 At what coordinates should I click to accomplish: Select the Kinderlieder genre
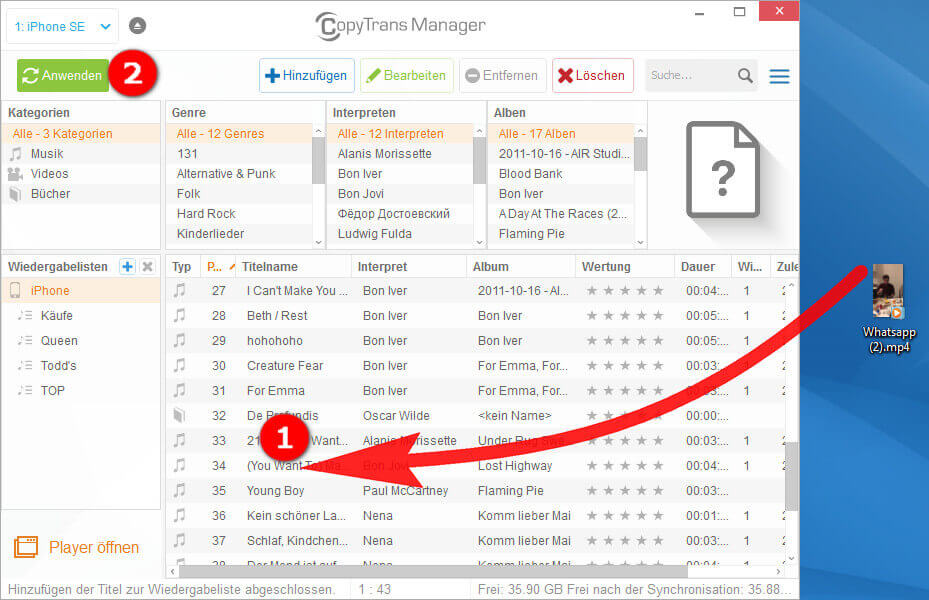pyautogui.click(x=239, y=234)
